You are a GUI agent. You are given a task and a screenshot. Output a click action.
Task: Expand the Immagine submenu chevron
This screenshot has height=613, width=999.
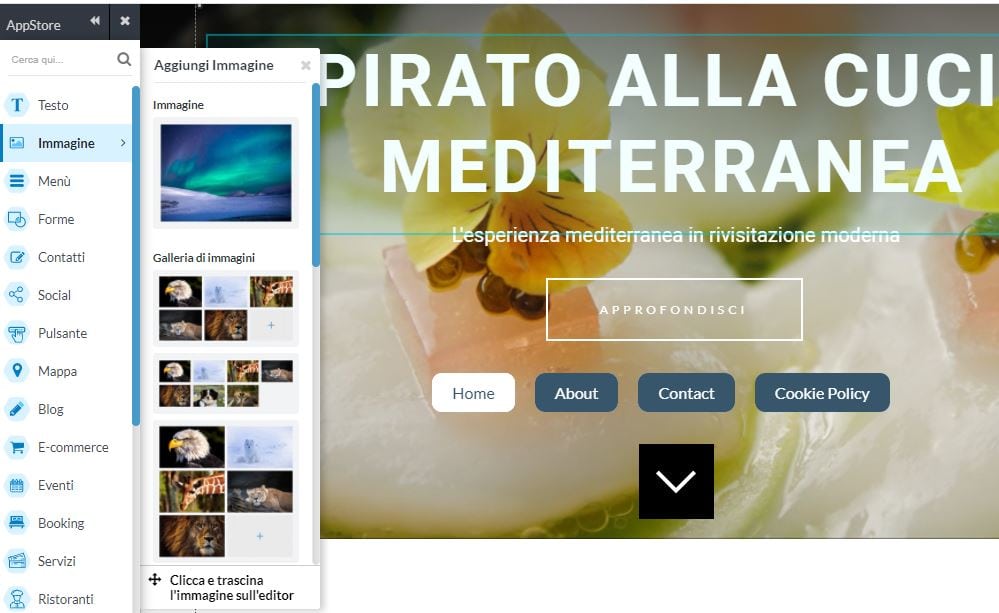123,143
